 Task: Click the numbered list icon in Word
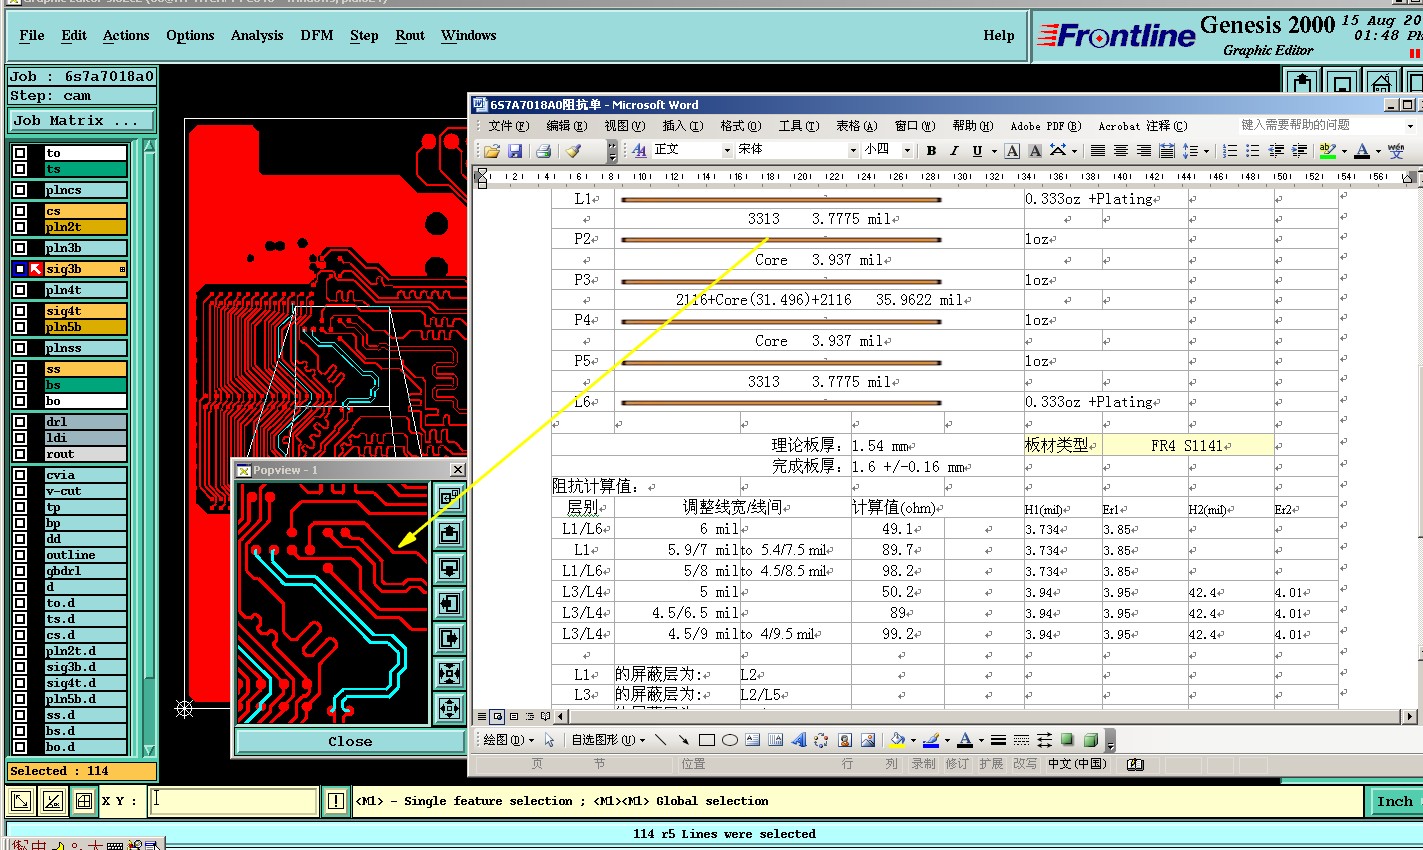click(x=1230, y=151)
